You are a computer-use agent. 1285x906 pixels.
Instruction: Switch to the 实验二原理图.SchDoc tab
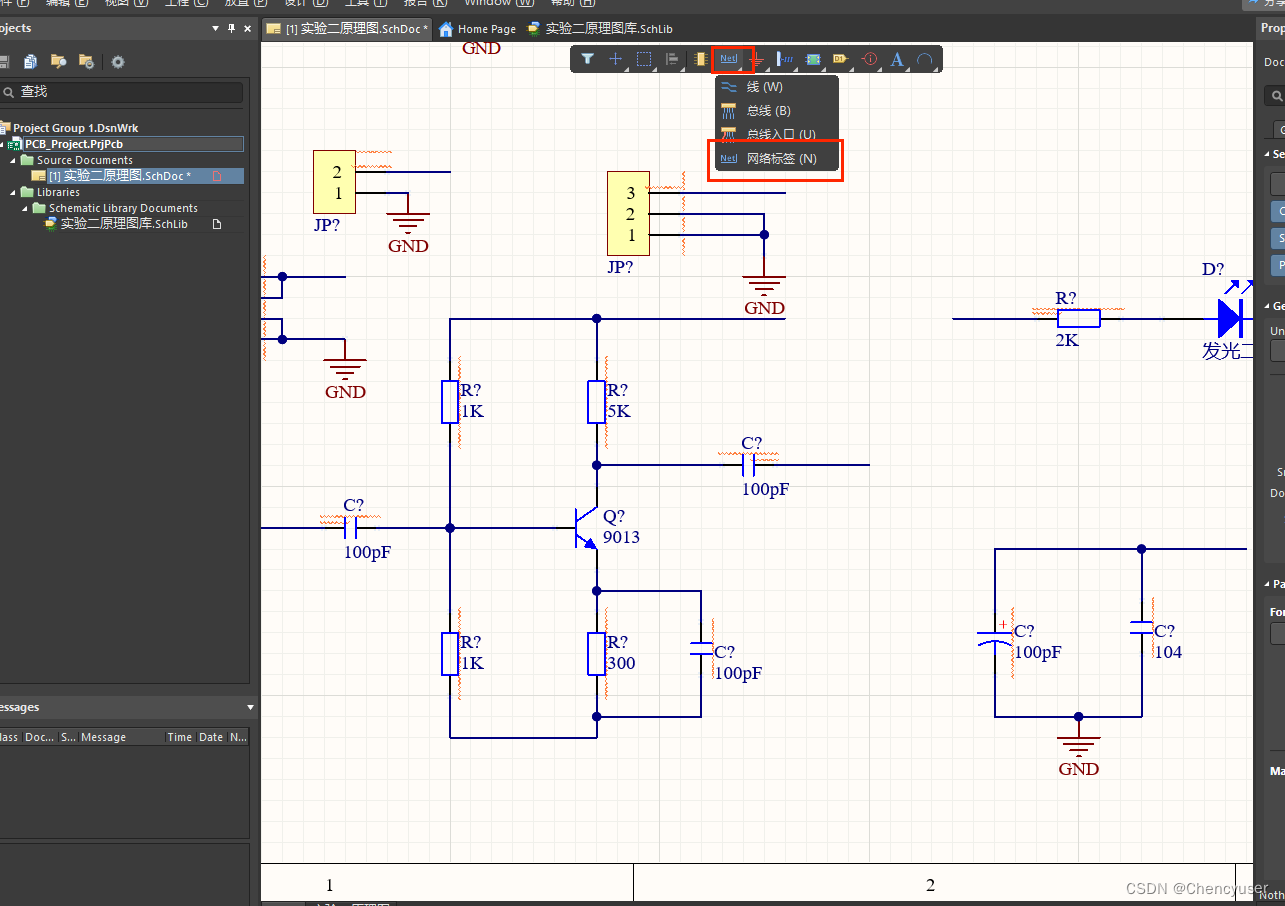(347, 29)
